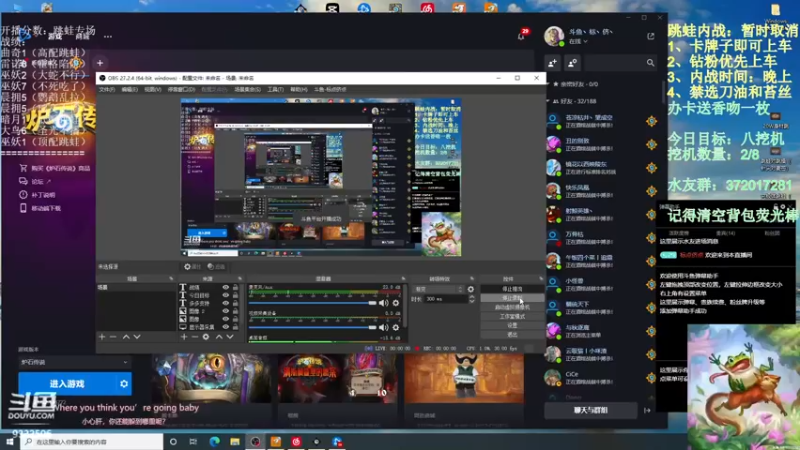
Task: Click transition duration stepper arrows
Action: click(x=471, y=299)
